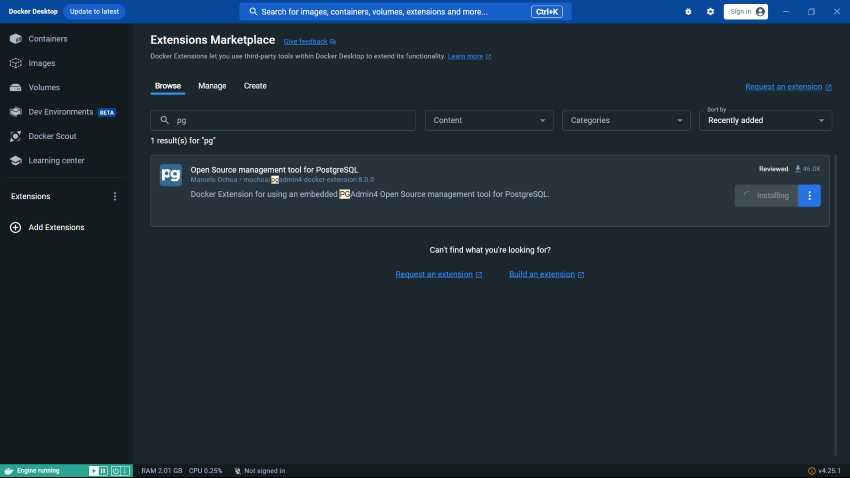
Task: Open the Build an extension link
Action: pos(542,274)
